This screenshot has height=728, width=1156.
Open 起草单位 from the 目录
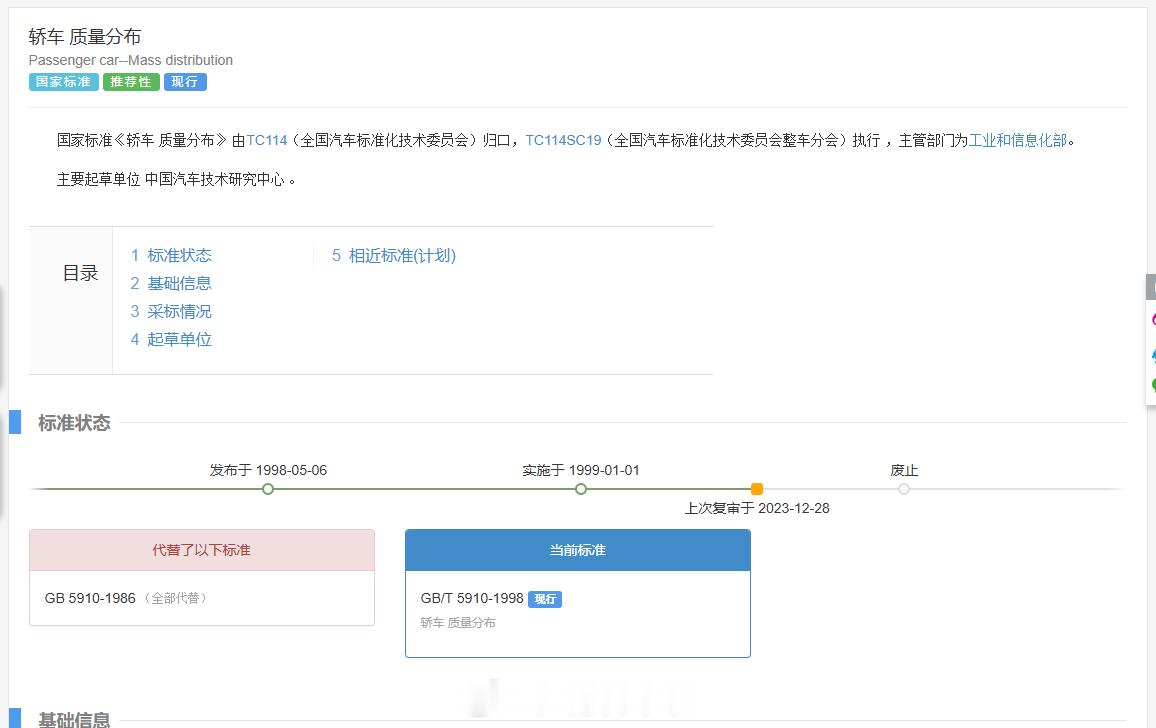point(179,339)
